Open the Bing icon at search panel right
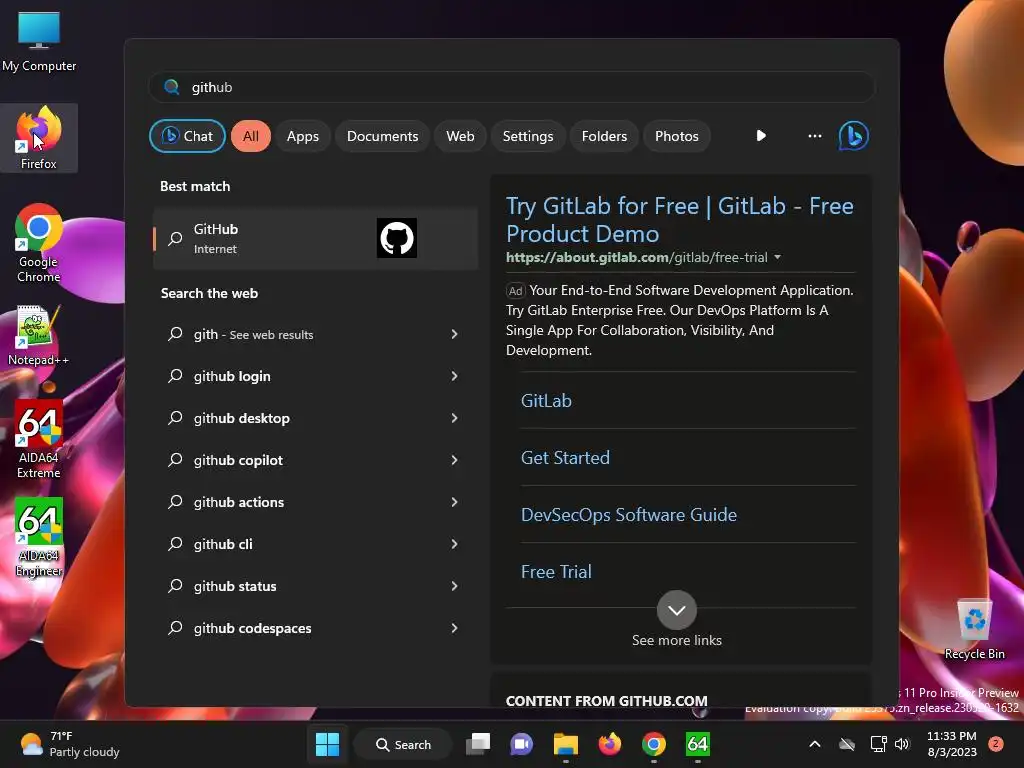The image size is (1024, 768). coord(853,136)
